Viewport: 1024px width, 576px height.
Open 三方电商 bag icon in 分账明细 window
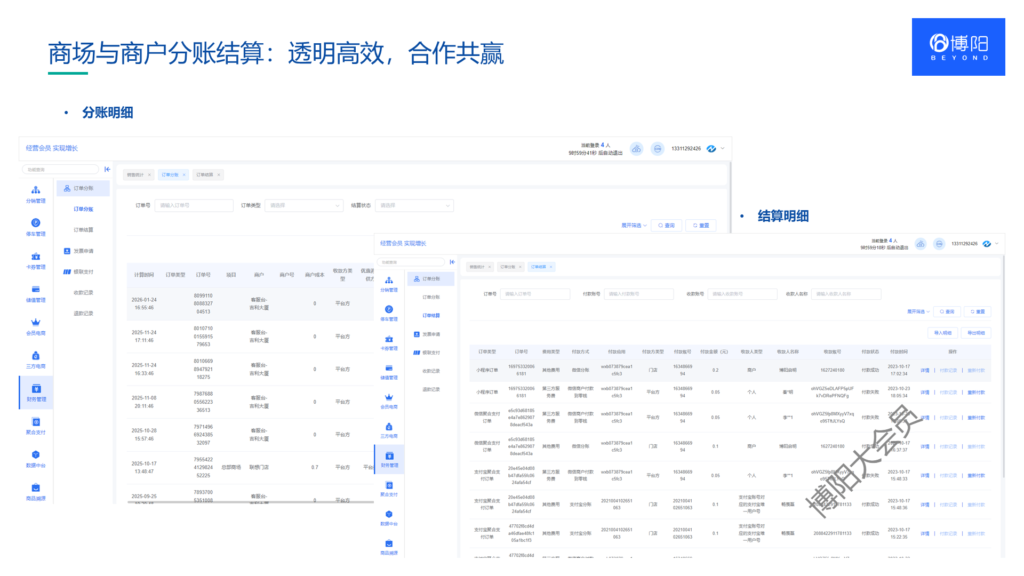tap(35, 355)
